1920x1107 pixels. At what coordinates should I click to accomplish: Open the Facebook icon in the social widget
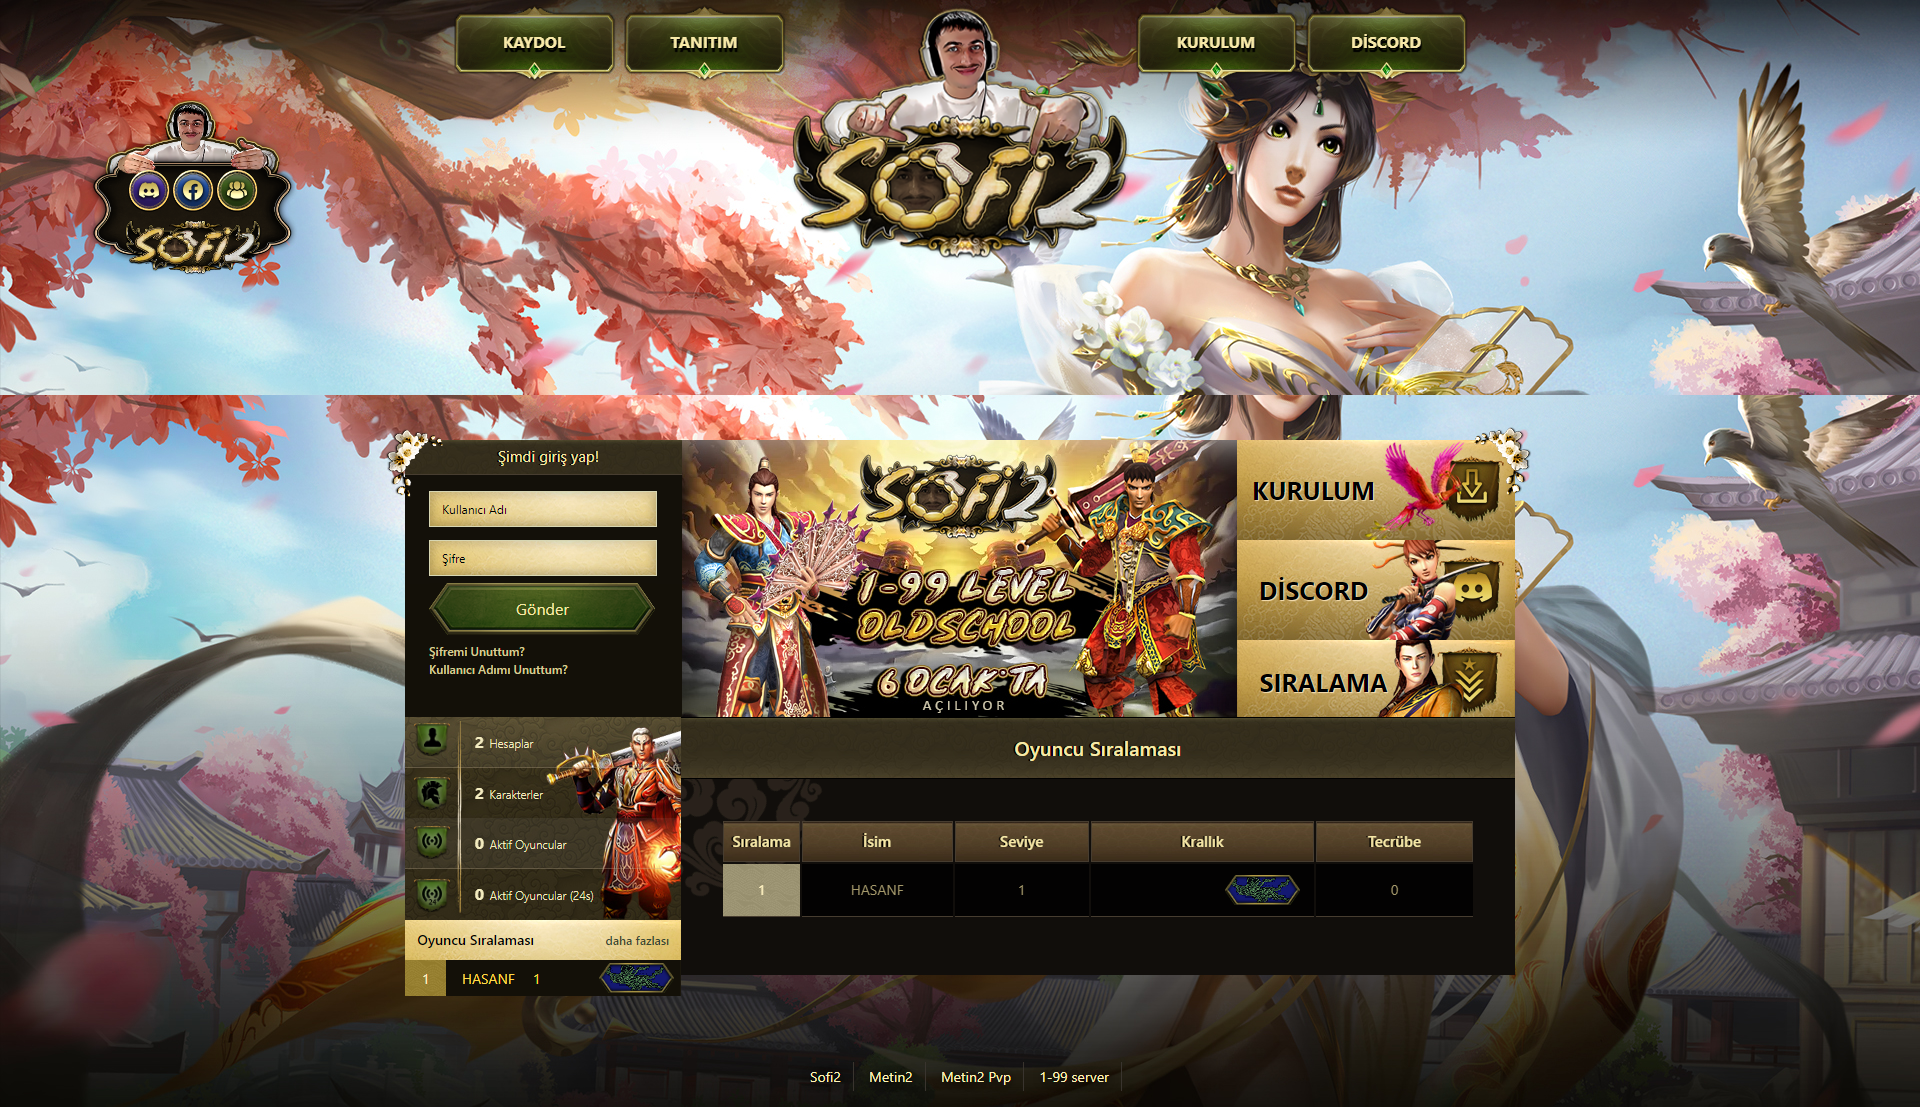193,190
